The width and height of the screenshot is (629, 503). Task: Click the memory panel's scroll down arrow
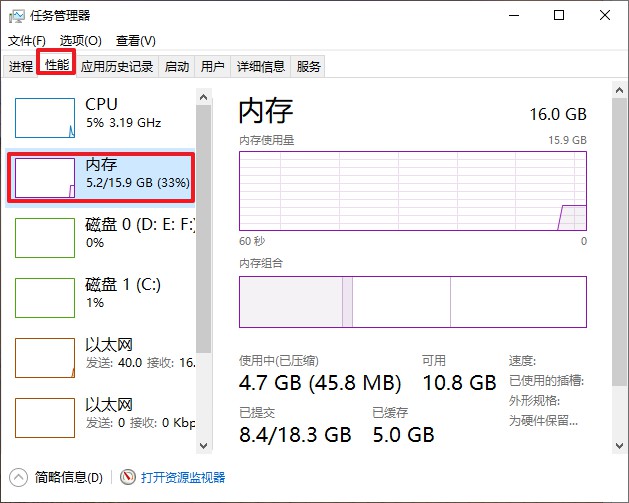[x=619, y=446]
